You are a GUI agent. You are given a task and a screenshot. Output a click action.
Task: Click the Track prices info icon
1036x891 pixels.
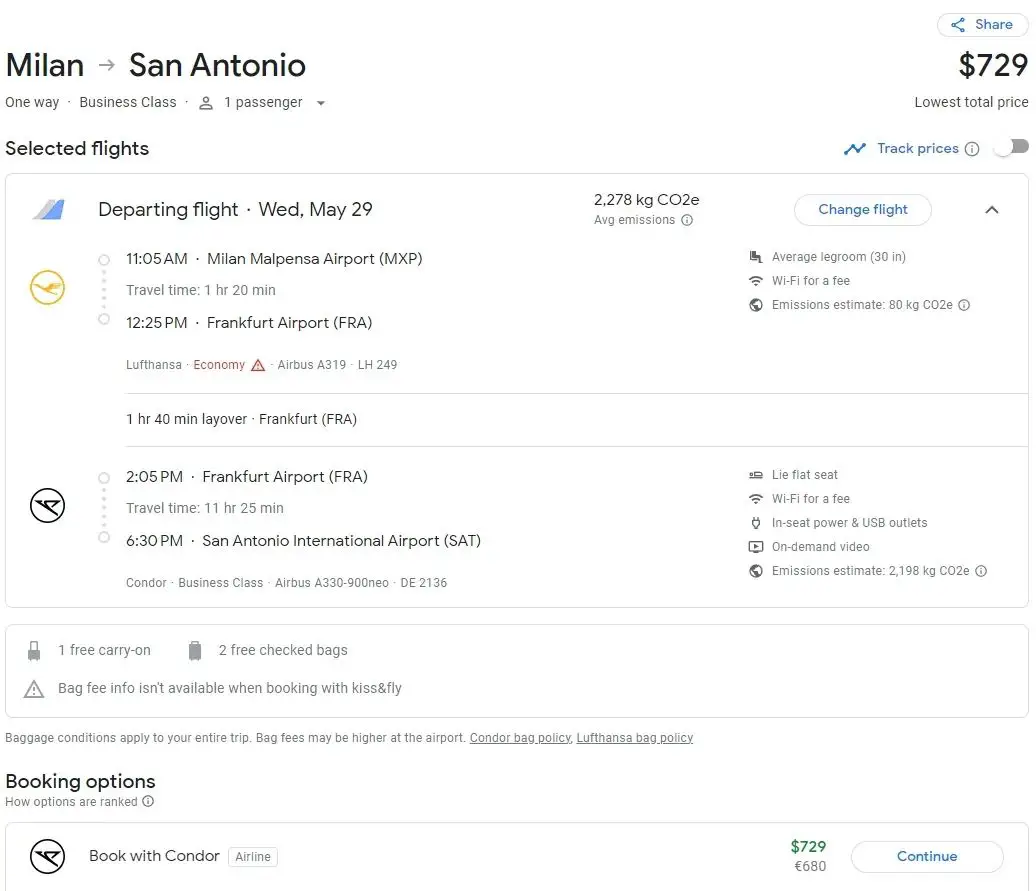pos(971,149)
